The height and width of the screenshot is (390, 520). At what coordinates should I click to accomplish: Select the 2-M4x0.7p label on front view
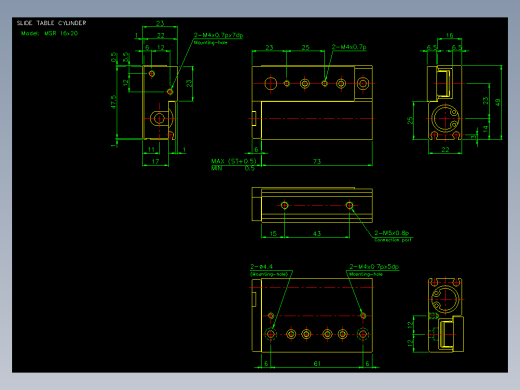(349, 47)
